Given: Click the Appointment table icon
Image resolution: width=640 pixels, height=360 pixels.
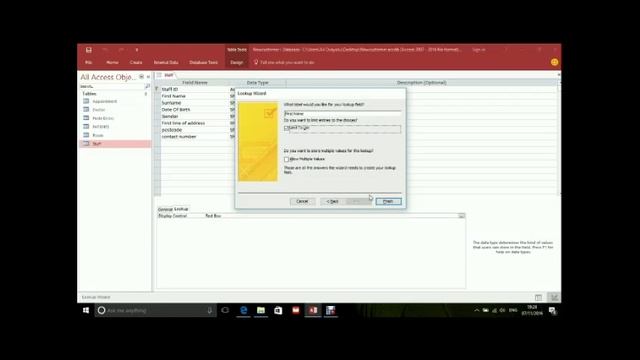Looking at the screenshot, I should (86, 101).
